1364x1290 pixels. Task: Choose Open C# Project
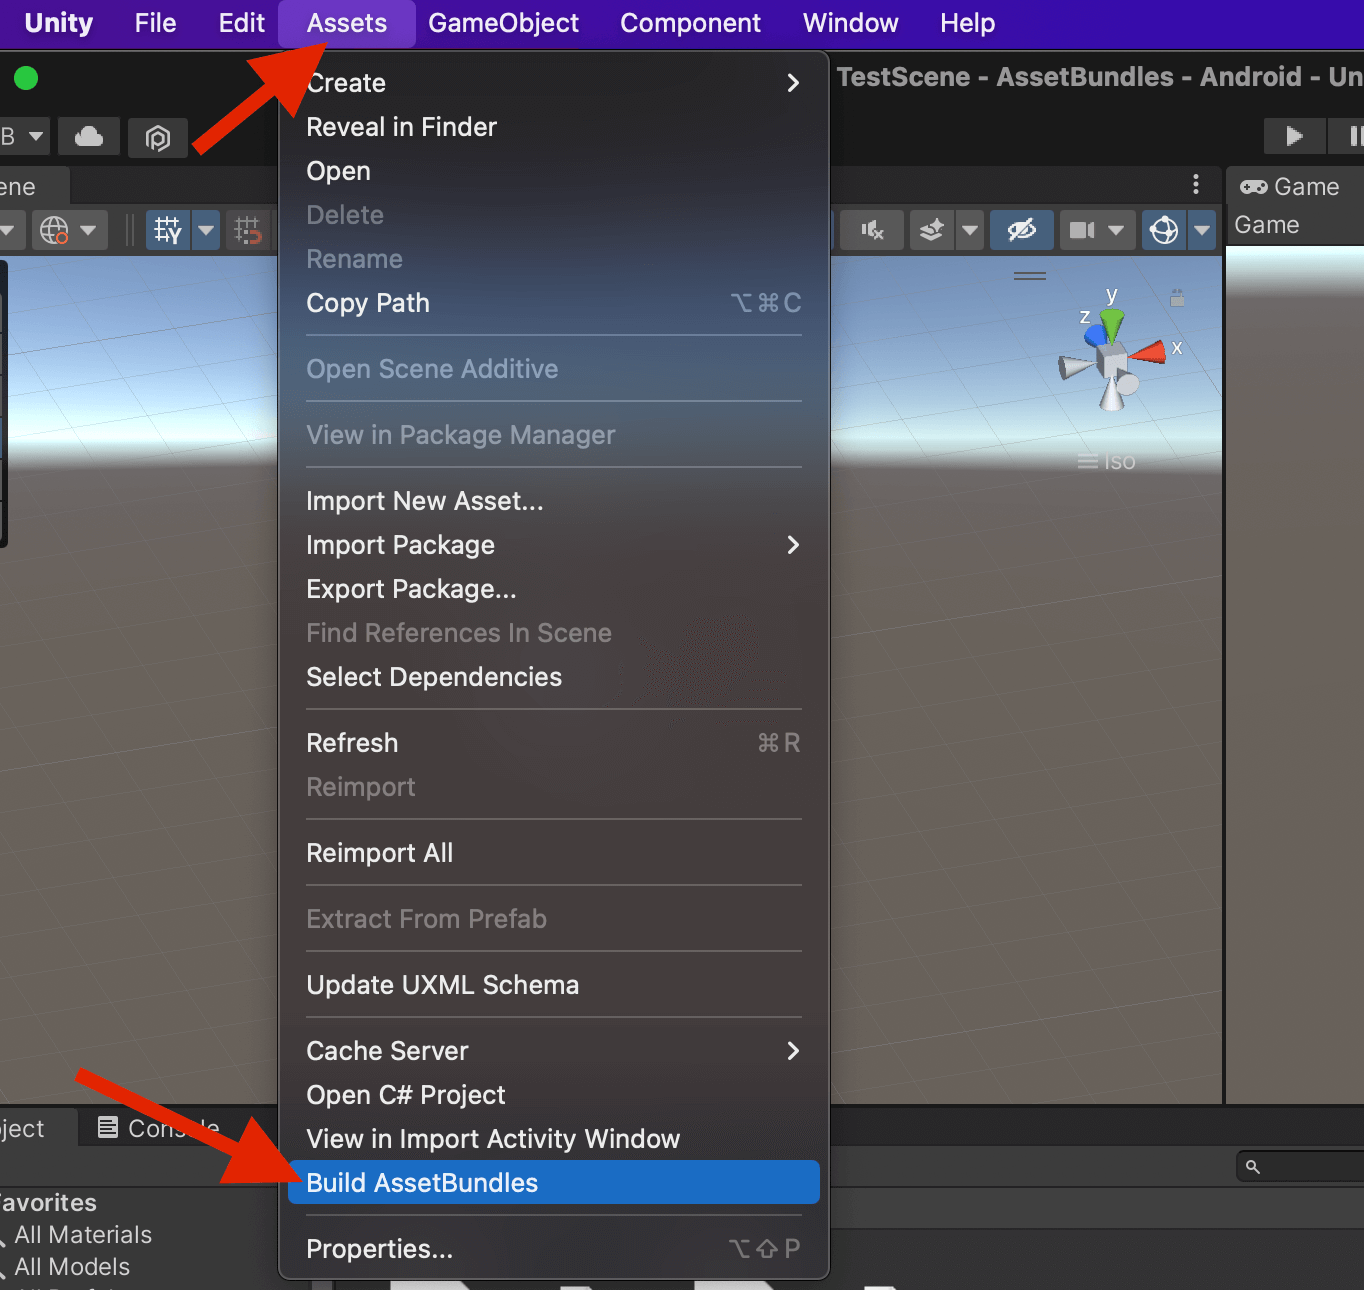[554, 1095]
